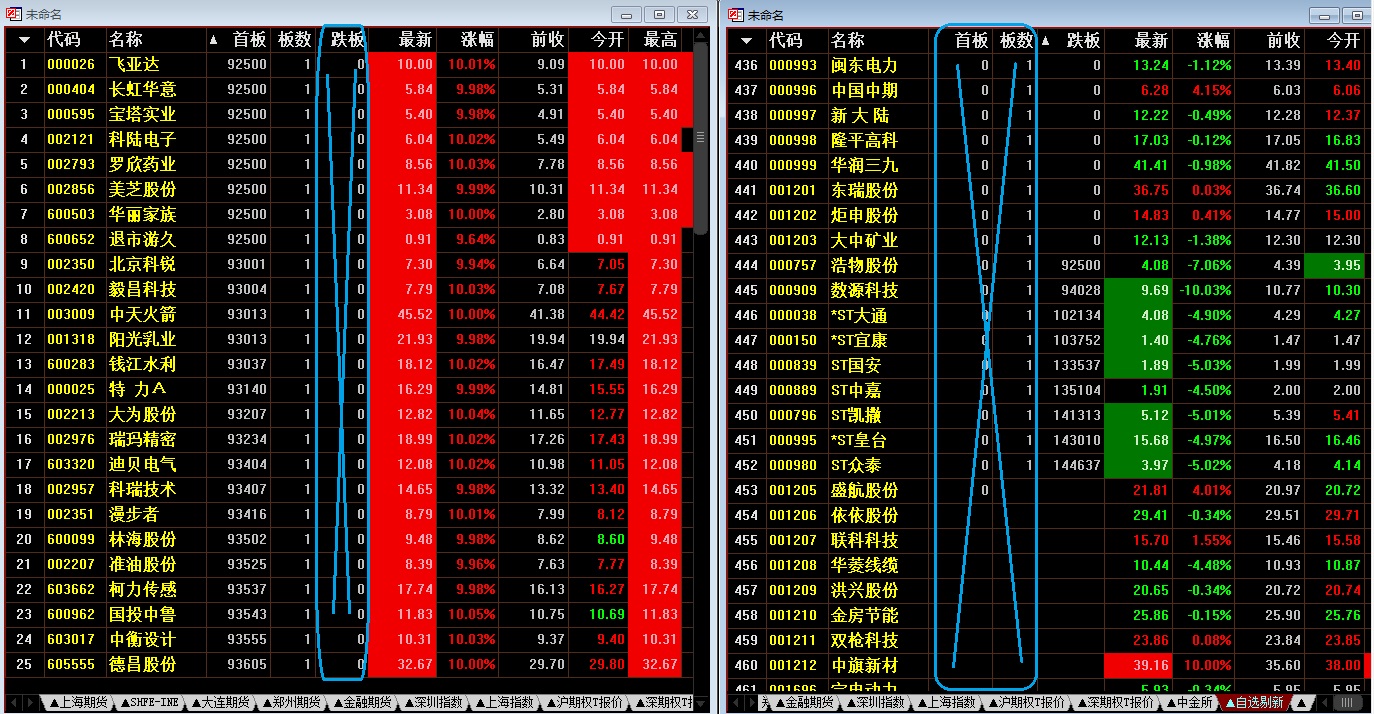Switch to 沪期权T报价 tab in the left window

(x=584, y=702)
